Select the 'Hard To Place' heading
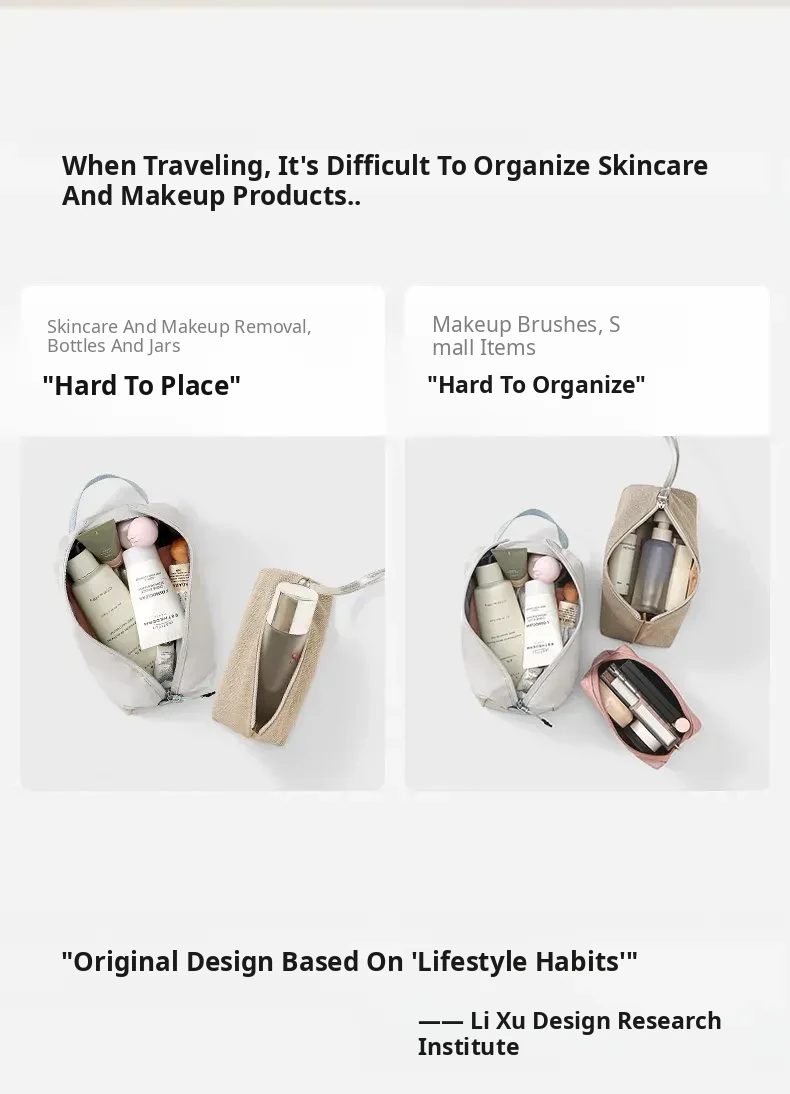The height and width of the screenshot is (1094, 790). pyautogui.click(x=141, y=385)
